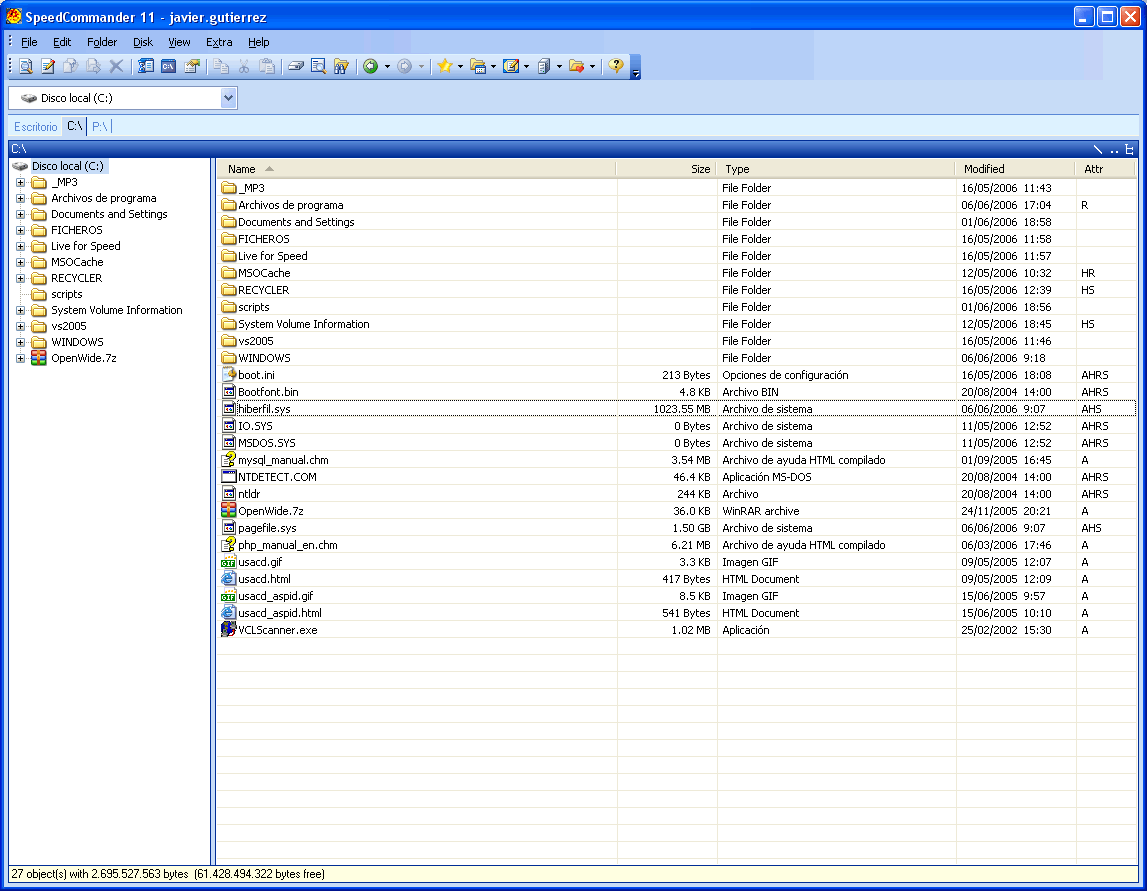
Task: Open the folder history dropdown arrow
Action: tap(493, 67)
